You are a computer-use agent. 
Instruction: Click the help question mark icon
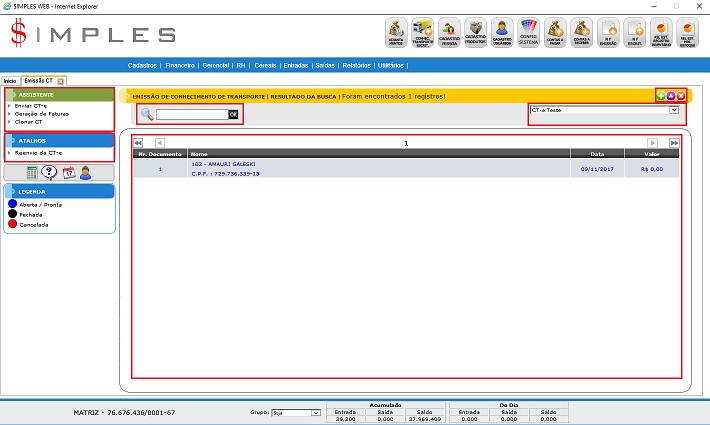pyautogui.click(x=50, y=172)
